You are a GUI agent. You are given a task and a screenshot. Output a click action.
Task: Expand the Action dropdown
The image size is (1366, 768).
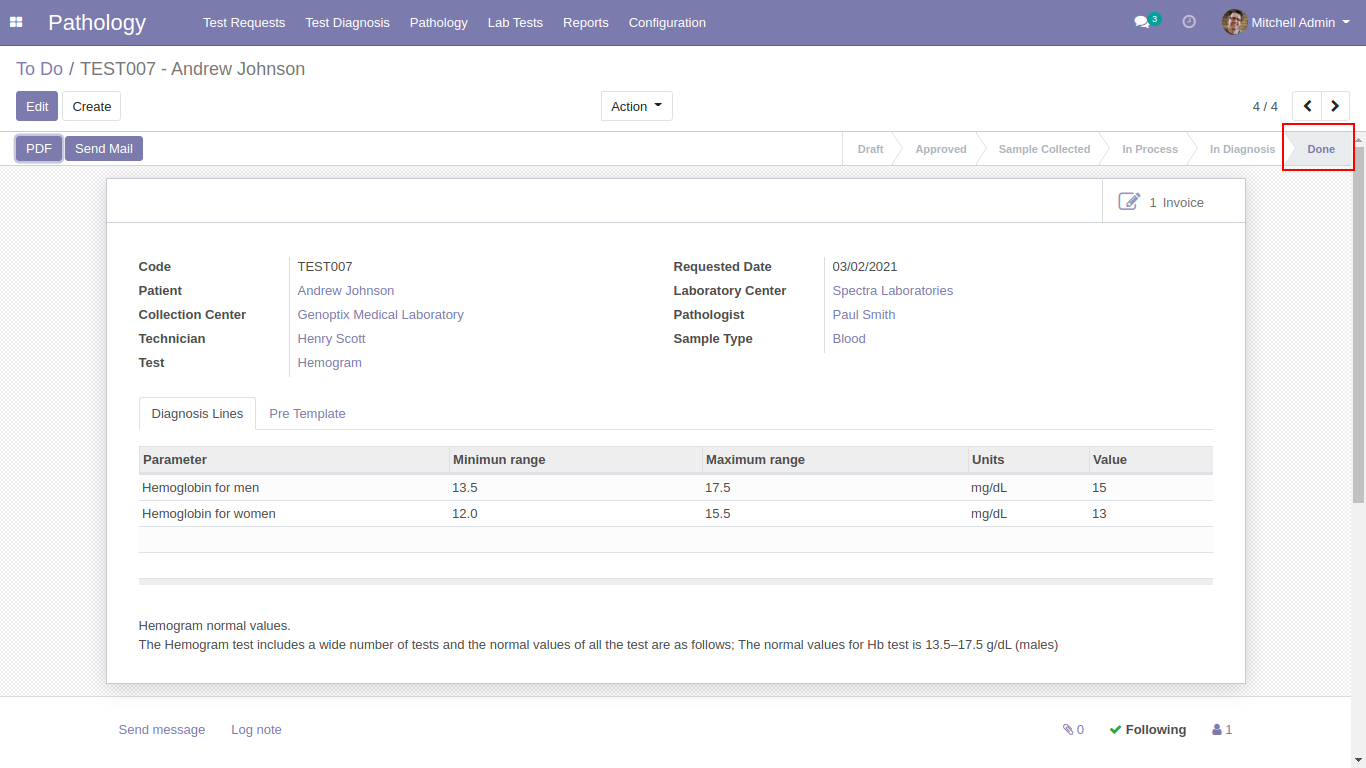click(x=636, y=106)
